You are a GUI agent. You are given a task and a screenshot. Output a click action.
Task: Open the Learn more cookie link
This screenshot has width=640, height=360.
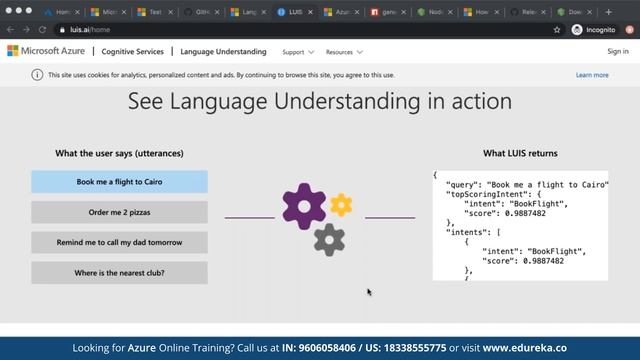tap(592, 75)
